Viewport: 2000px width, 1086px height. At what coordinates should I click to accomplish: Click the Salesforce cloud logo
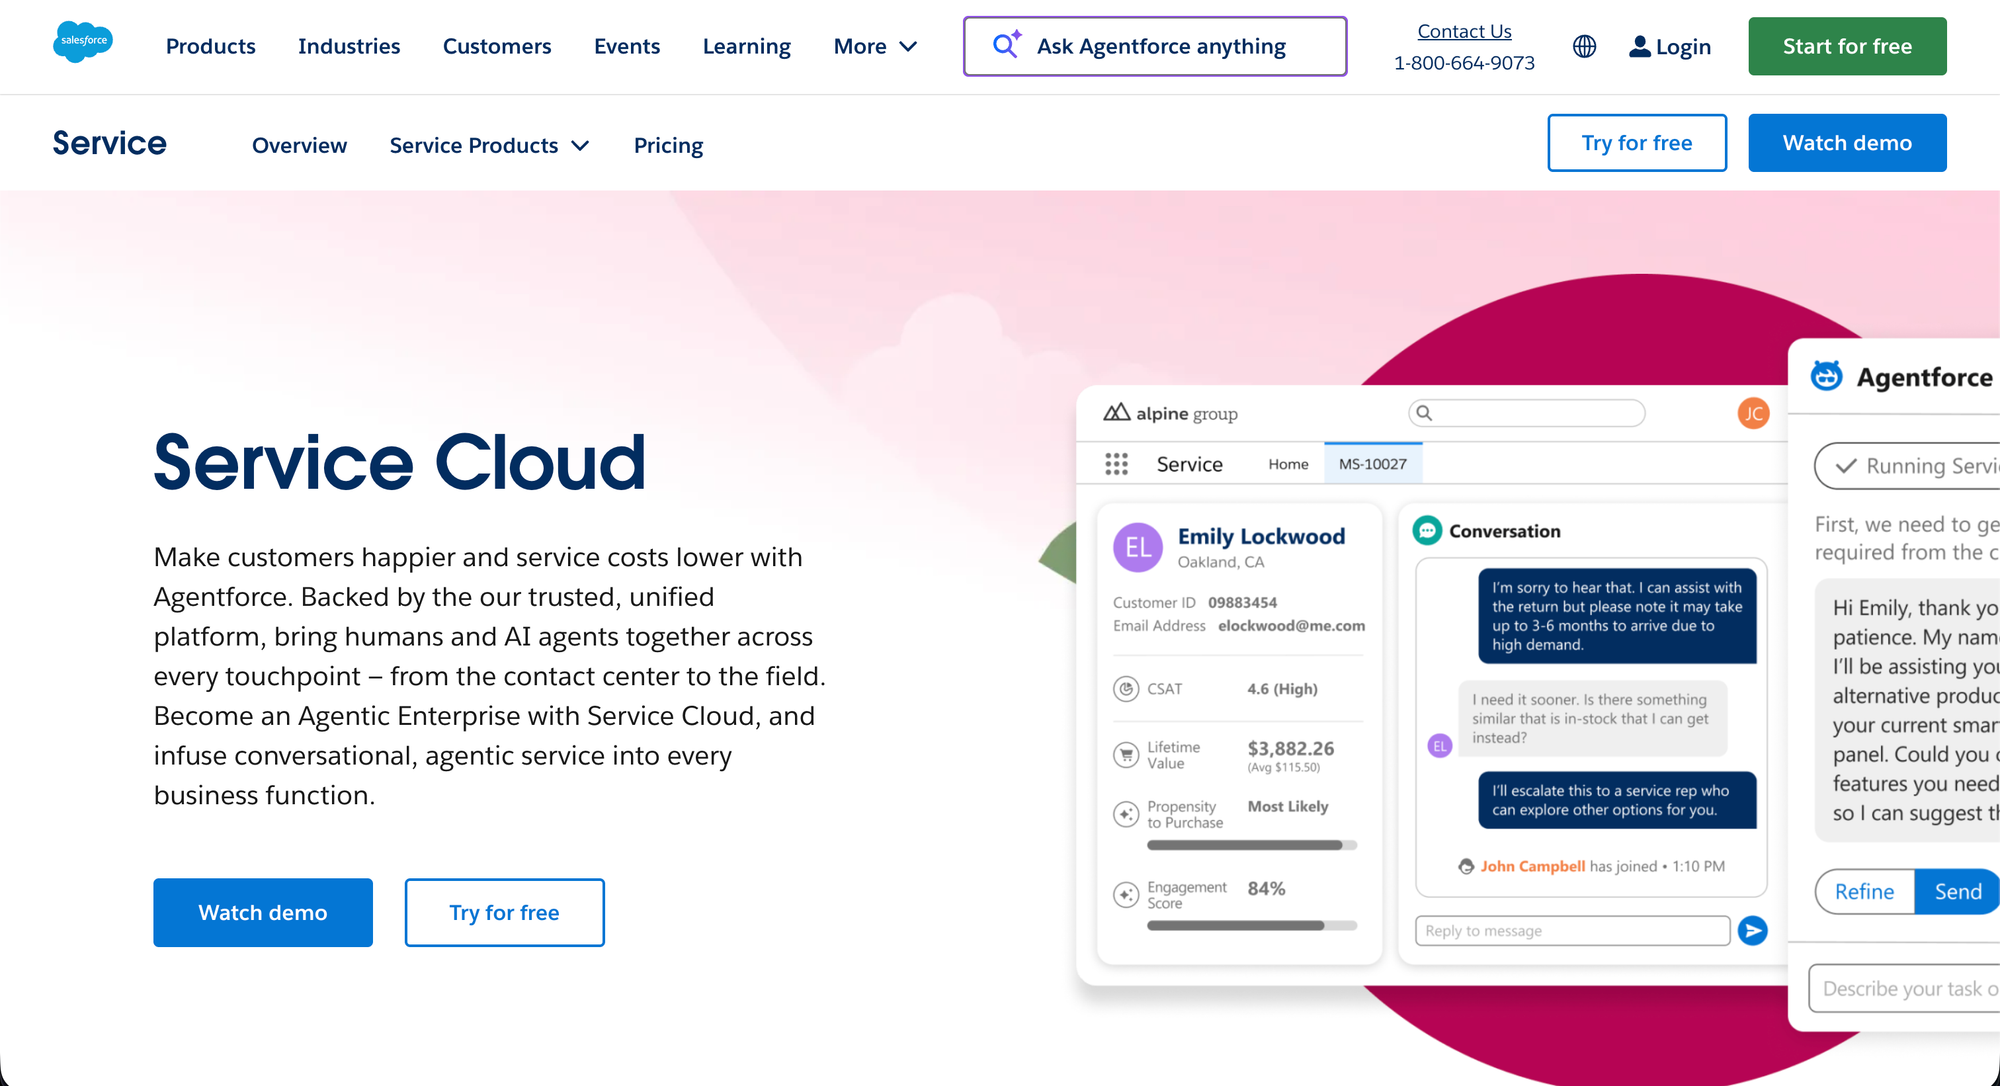(83, 42)
